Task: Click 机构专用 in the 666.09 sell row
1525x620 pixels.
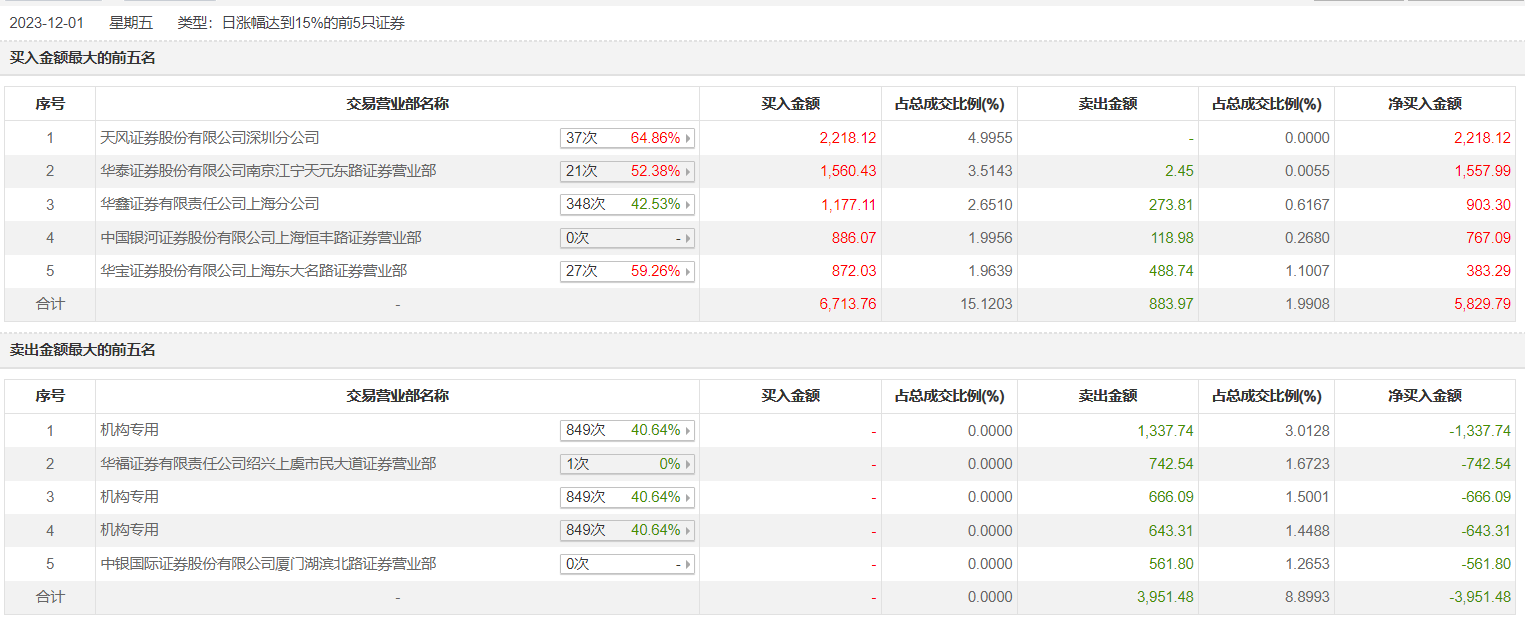Action: (130, 497)
